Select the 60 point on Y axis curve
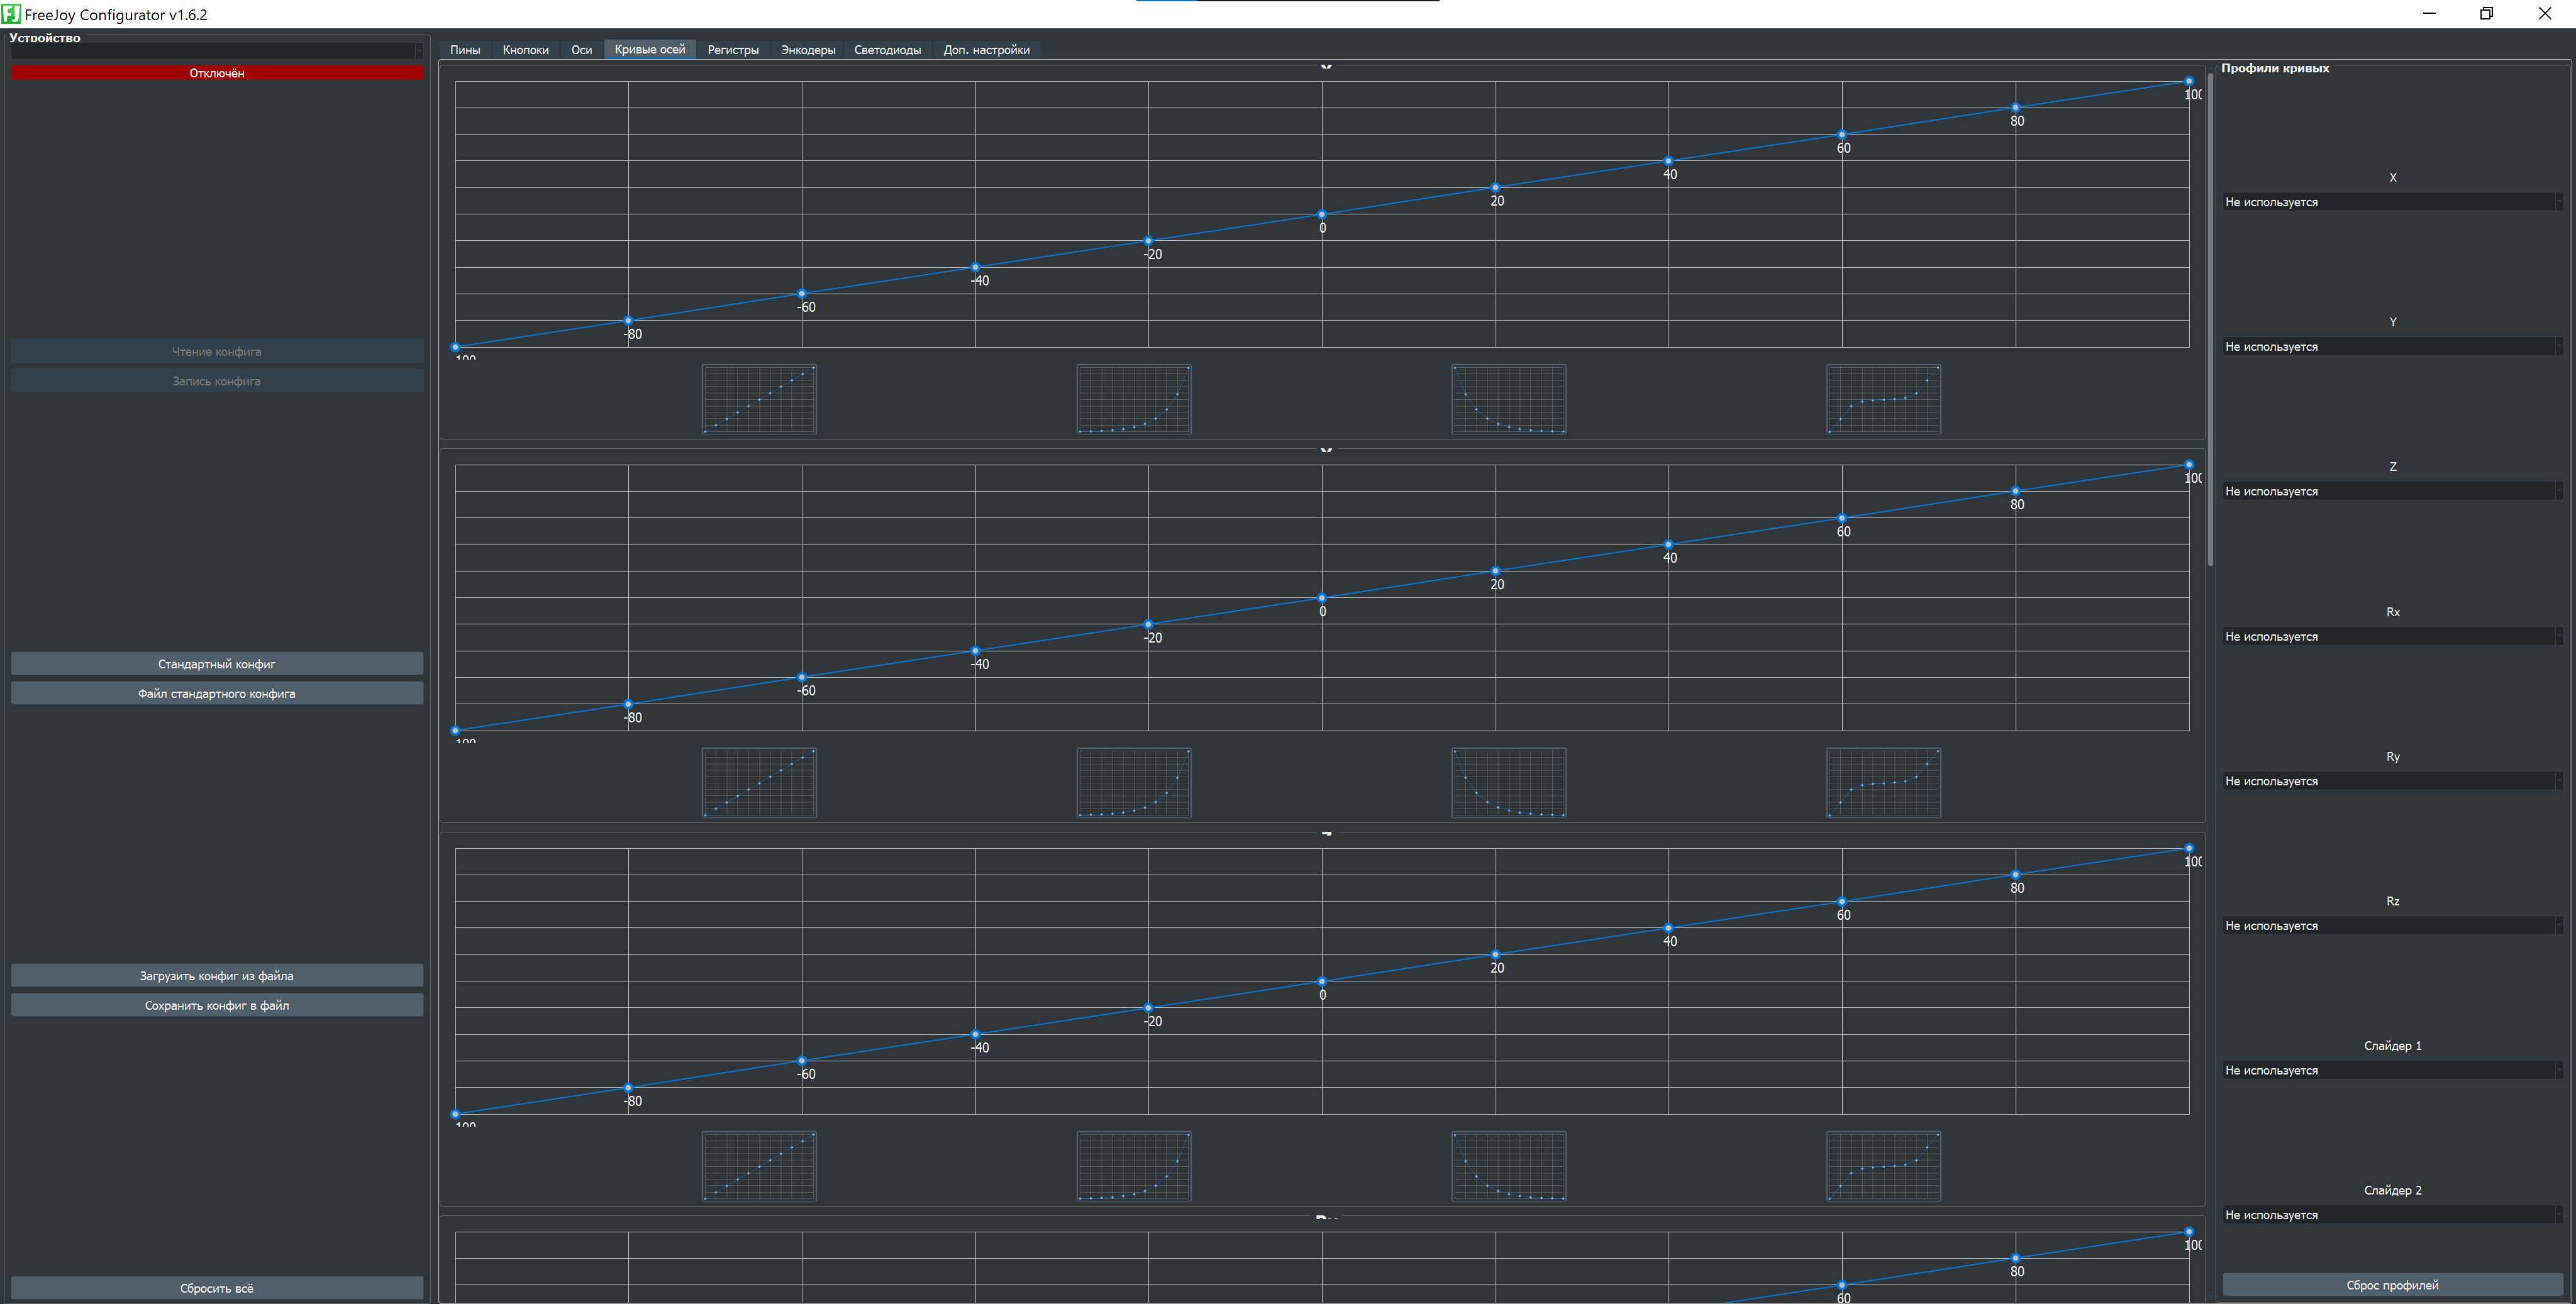The image size is (2576, 1304). click(1842, 518)
